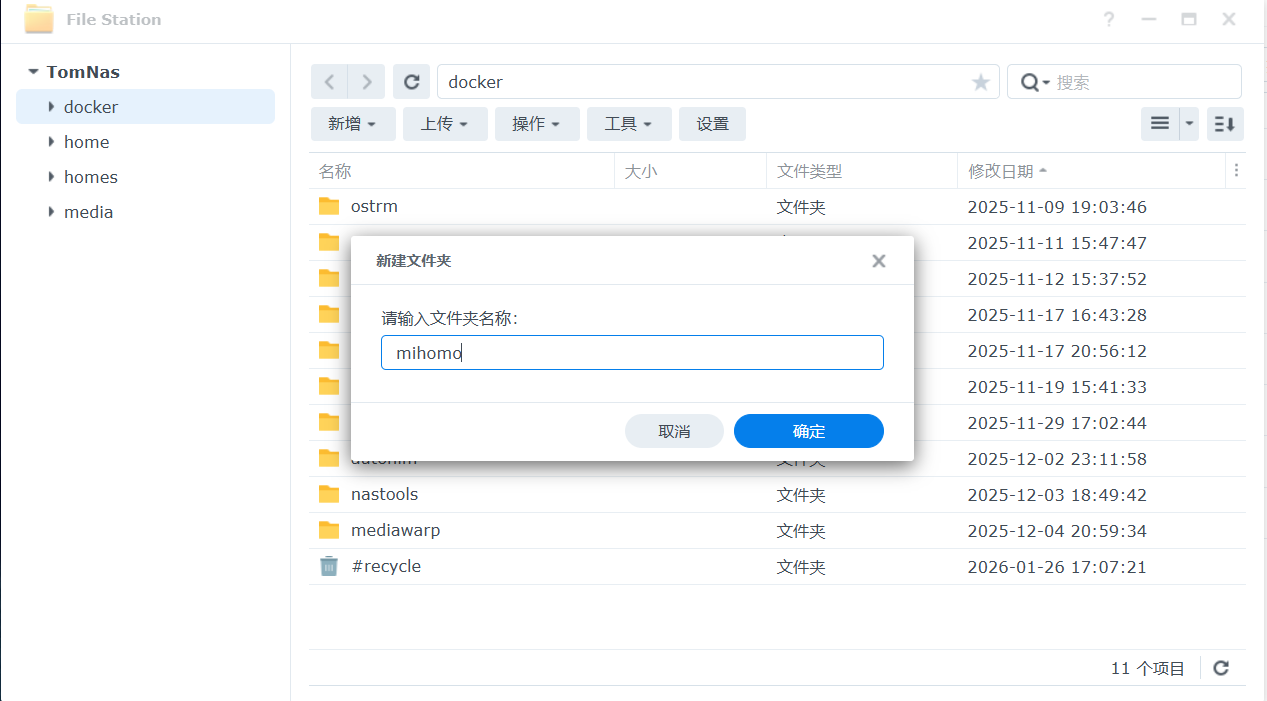Refresh the item count in footer

(x=1220, y=668)
